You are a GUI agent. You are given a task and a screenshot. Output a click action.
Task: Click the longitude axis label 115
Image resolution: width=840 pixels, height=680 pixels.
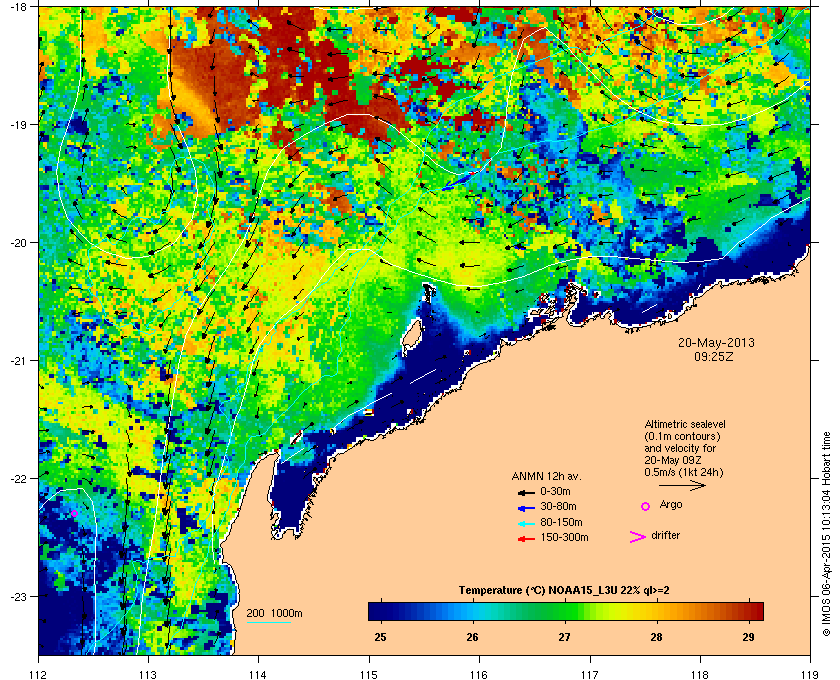pyautogui.click(x=369, y=675)
